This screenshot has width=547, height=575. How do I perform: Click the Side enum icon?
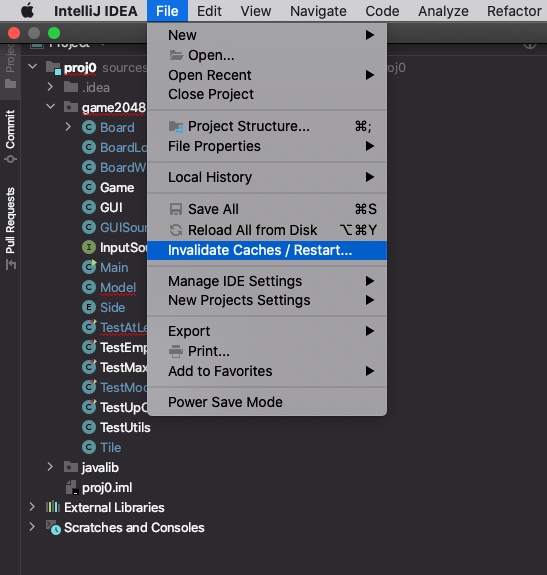click(89, 307)
